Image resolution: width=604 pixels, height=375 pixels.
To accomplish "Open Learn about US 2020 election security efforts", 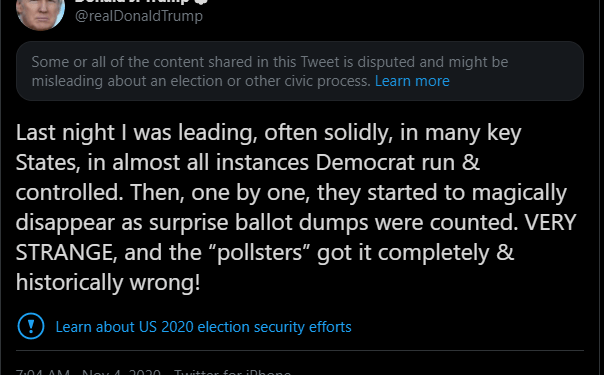I will (x=203, y=327).
